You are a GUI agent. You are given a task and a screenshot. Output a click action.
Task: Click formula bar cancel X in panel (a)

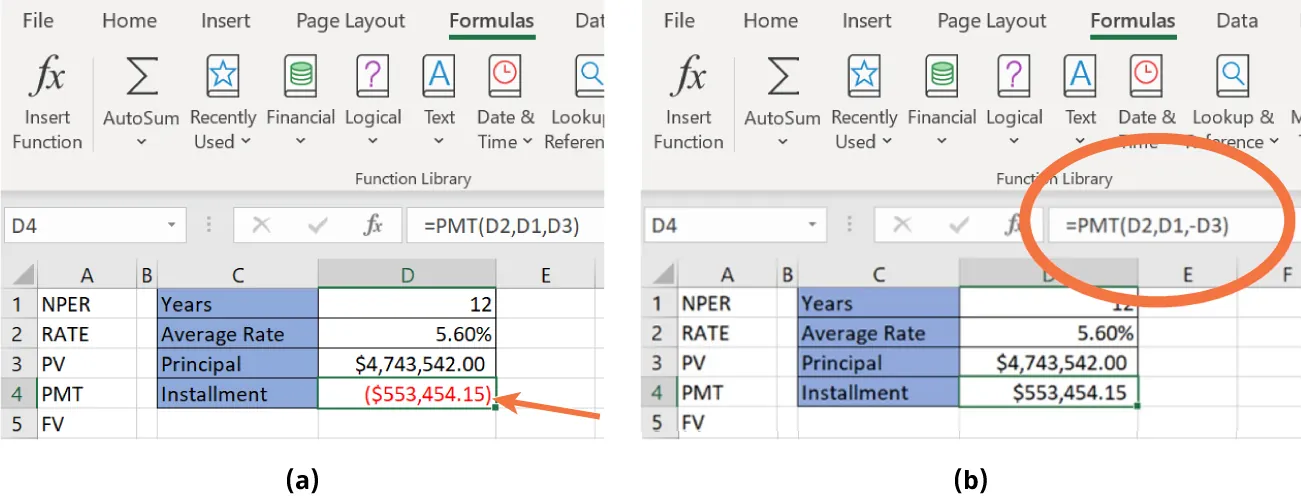click(x=262, y=226)
